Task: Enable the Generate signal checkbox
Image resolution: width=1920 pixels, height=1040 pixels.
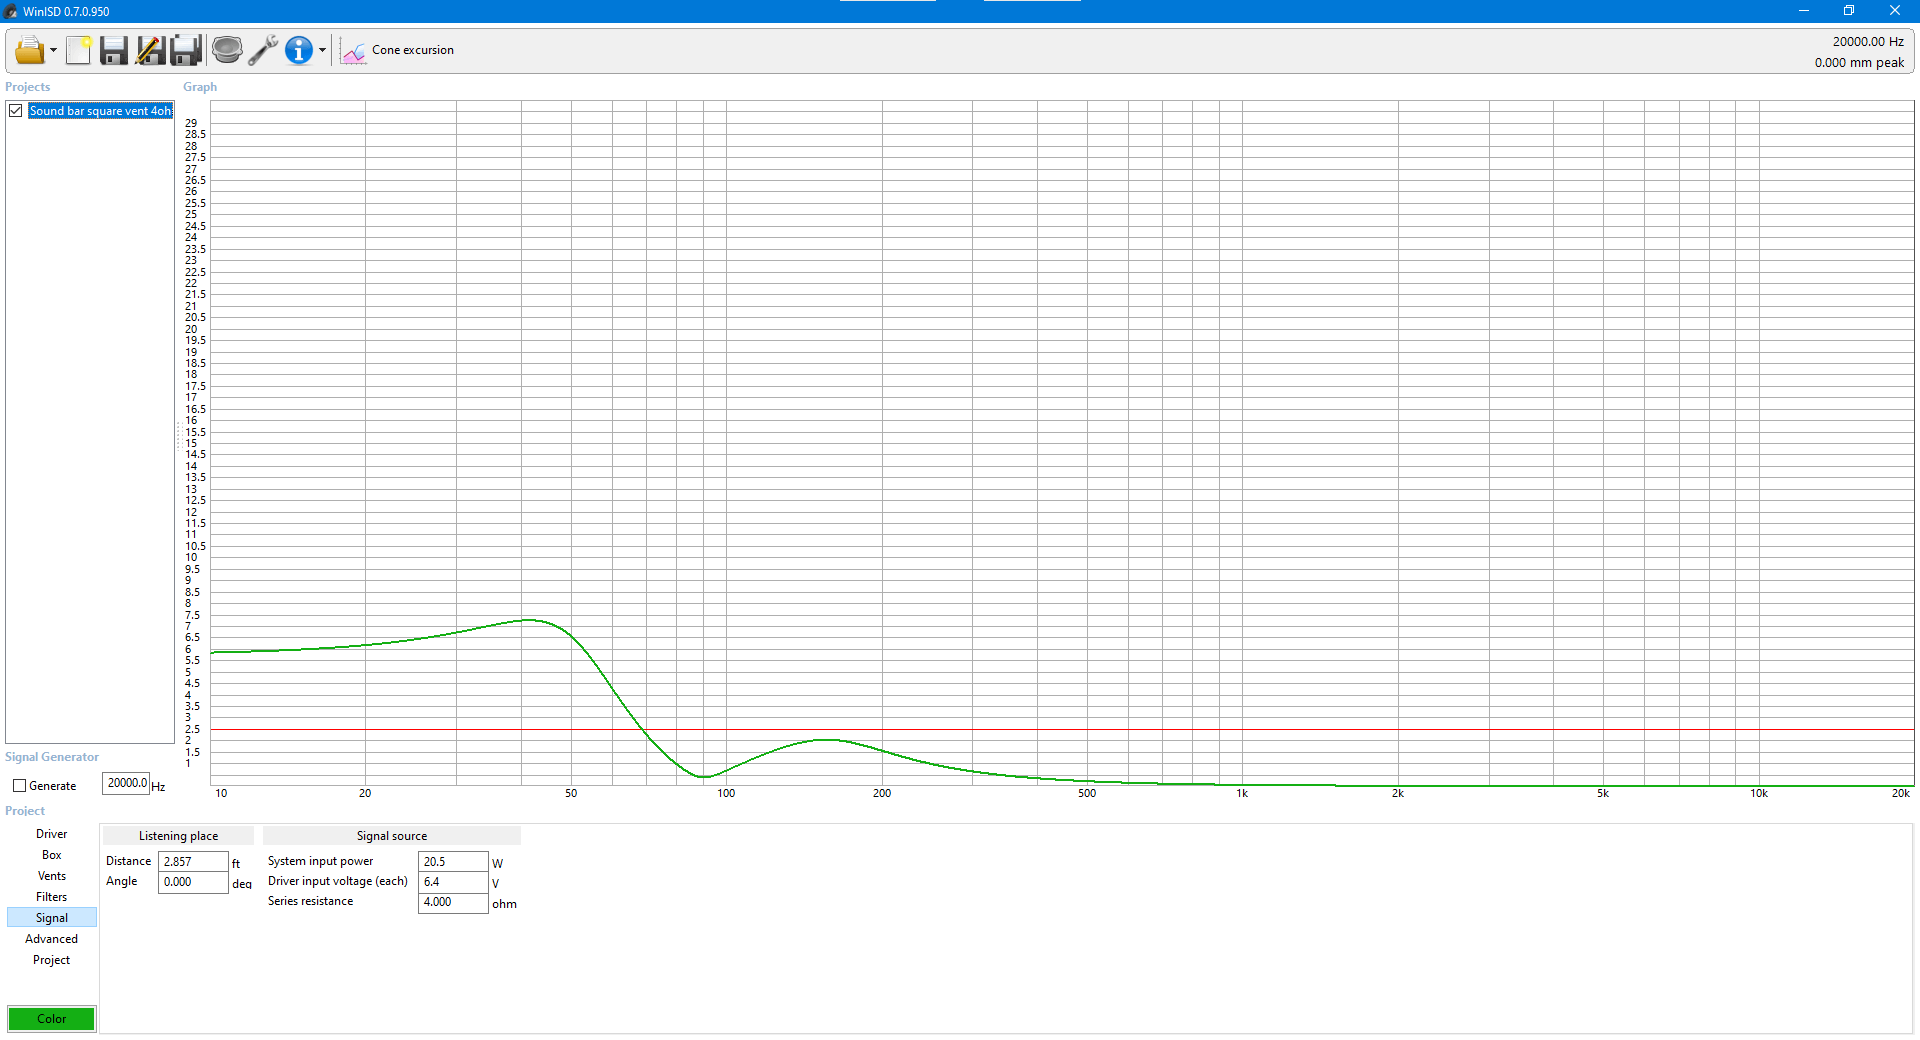Action: [19, 786]
